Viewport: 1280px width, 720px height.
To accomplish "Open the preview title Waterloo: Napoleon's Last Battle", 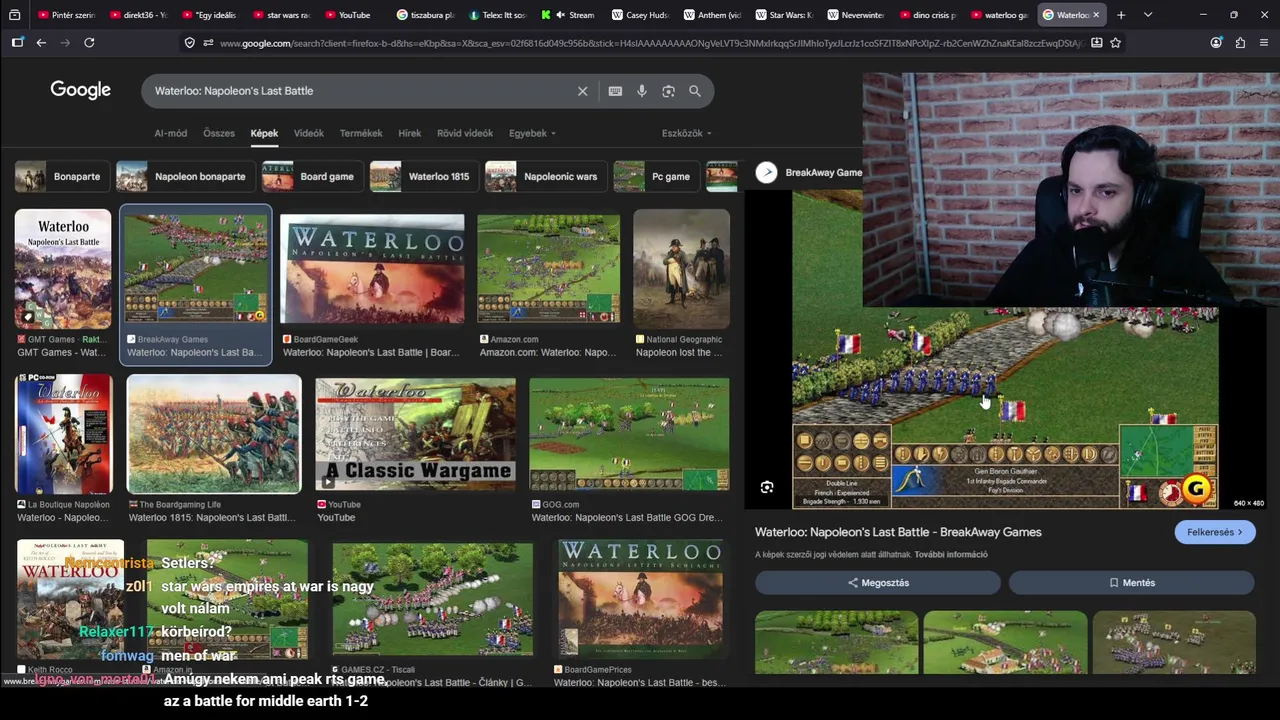I will (898, 532).
